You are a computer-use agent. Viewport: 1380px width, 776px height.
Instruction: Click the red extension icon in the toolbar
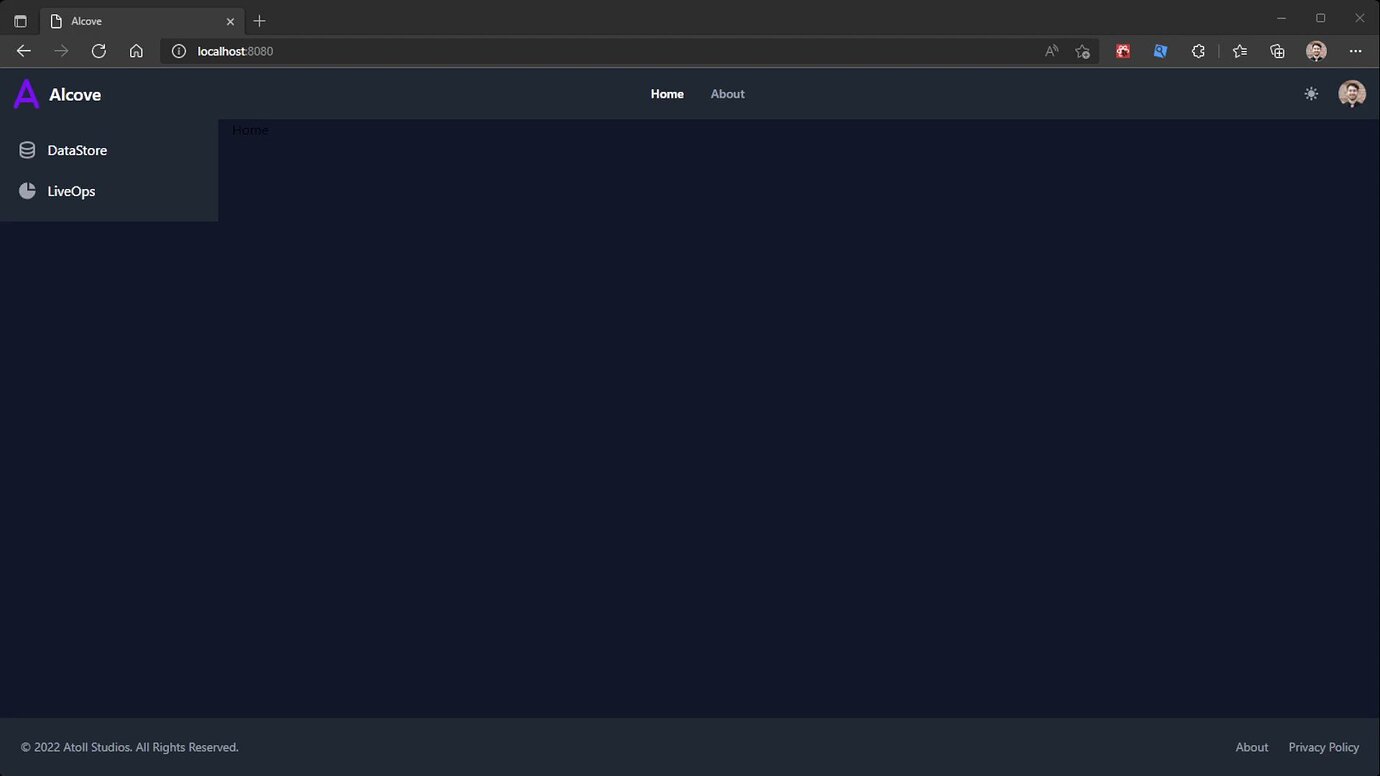pyautogui.click(x=1122, y=51)
